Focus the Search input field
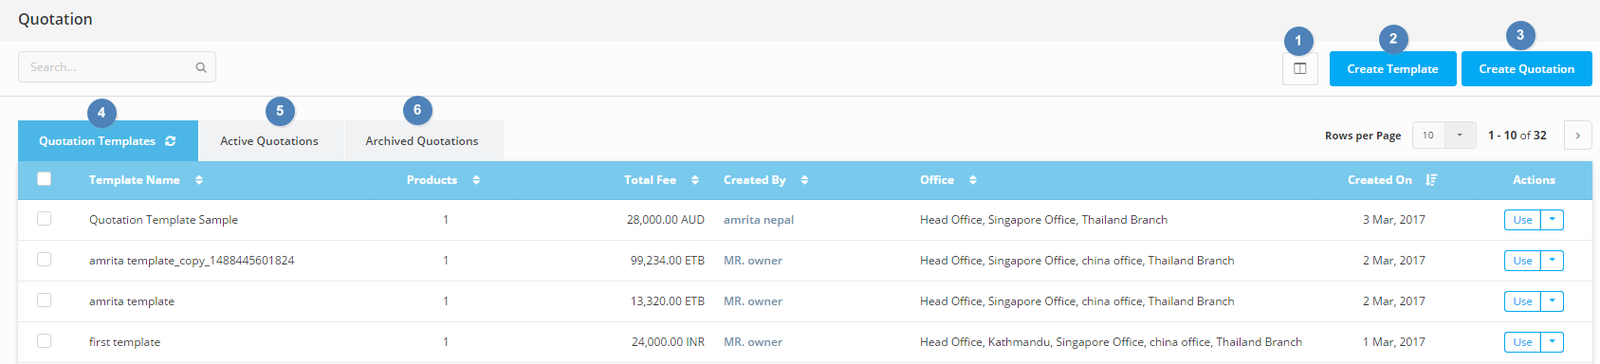The width and height of the screenshot is (1600, 364). [117, 67]
